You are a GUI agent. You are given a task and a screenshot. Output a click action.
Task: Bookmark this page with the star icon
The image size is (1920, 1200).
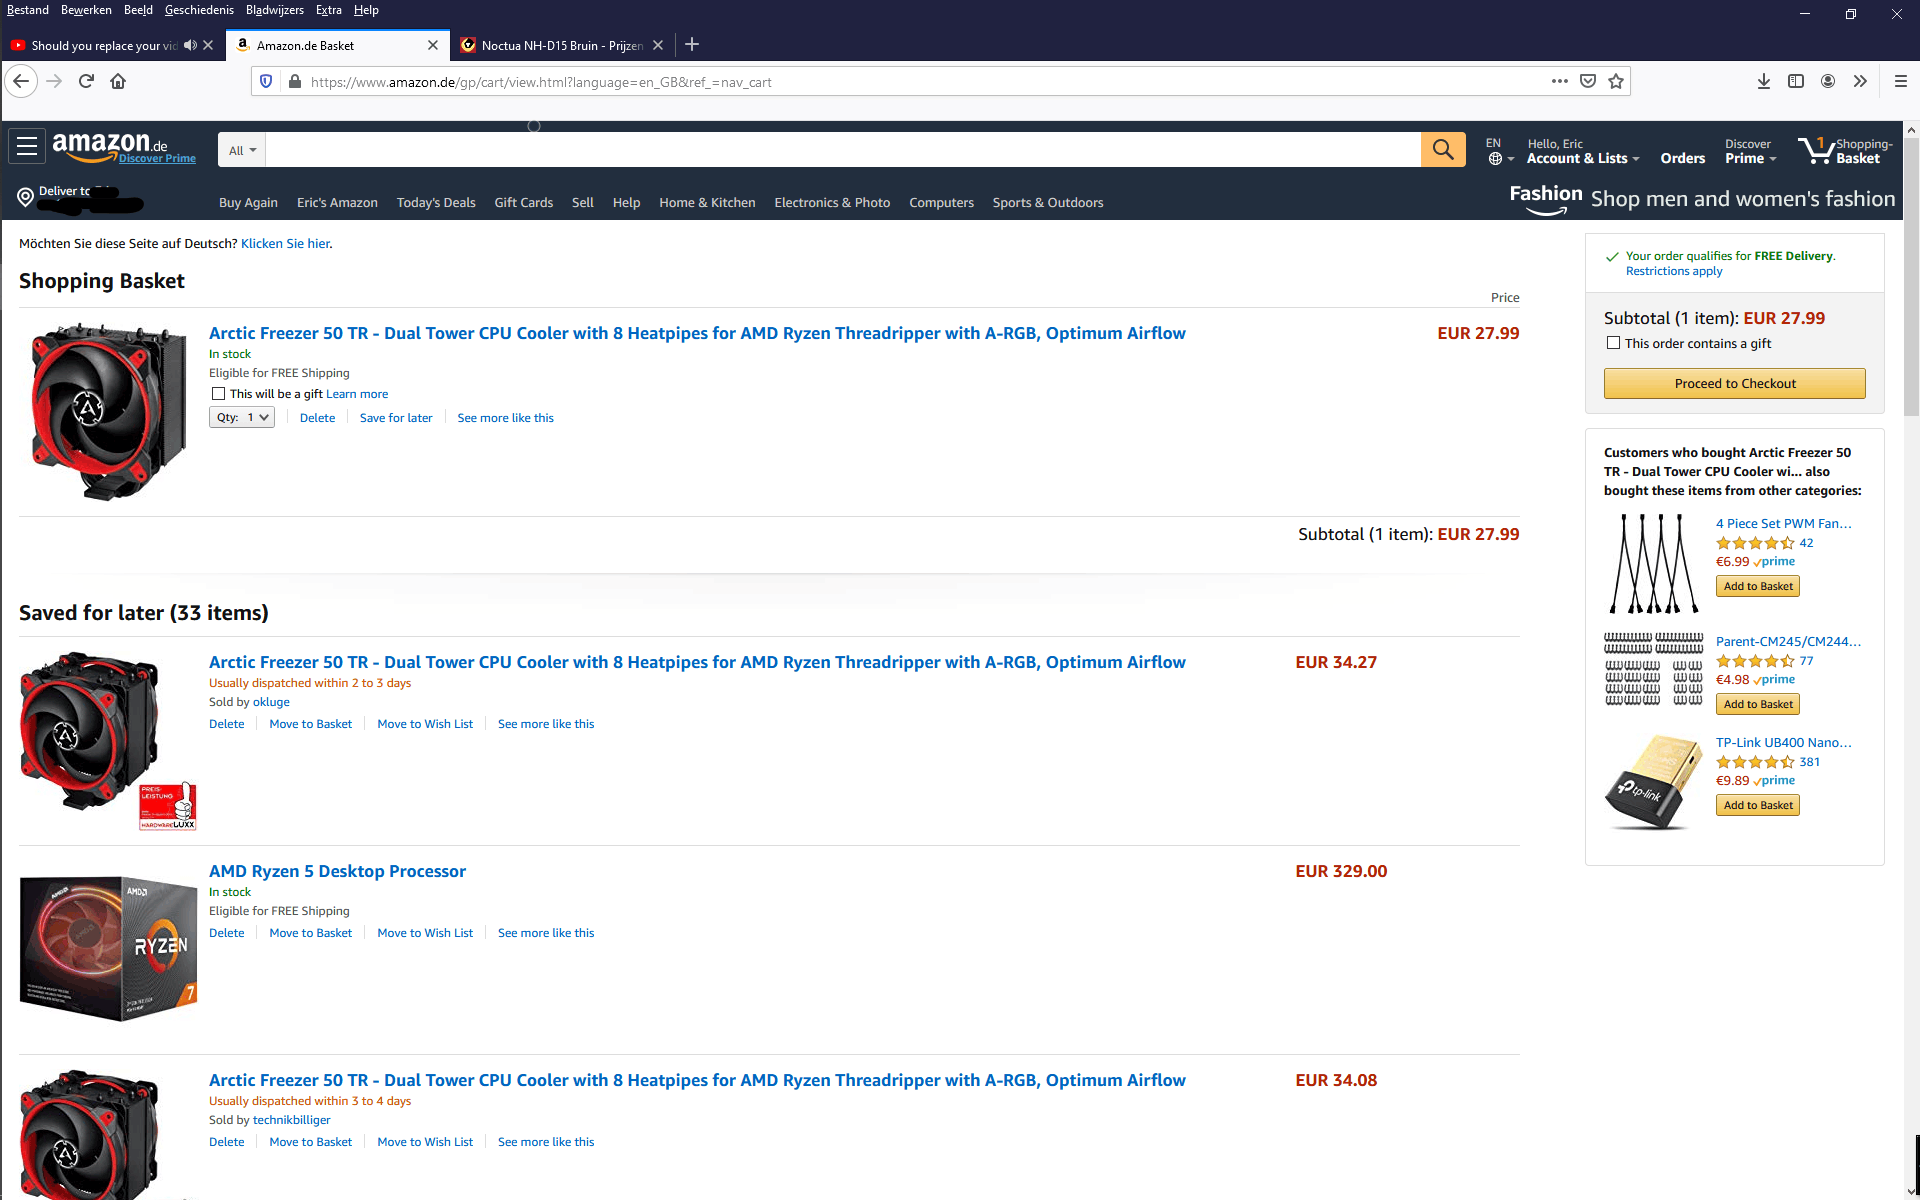(x=1616, y=82)
